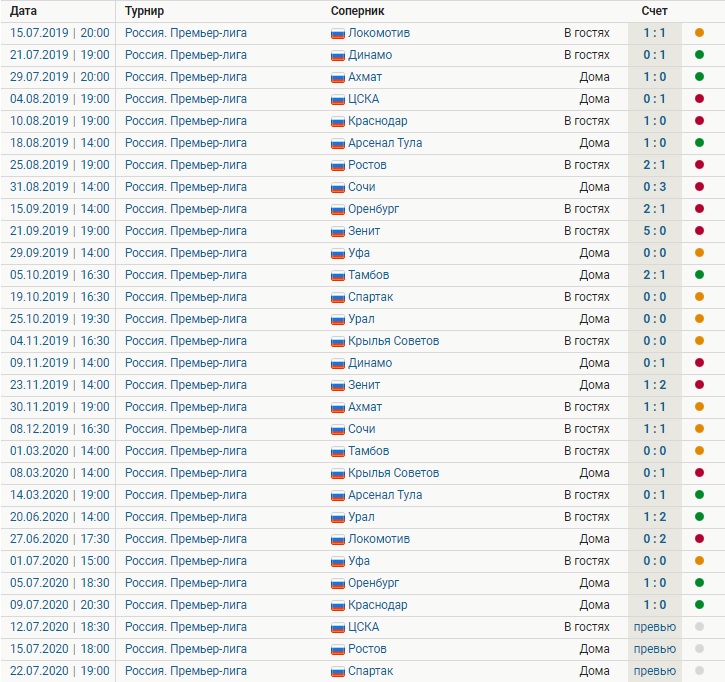Open the Оренбург team link for 05.07.2020

point(374,583)
